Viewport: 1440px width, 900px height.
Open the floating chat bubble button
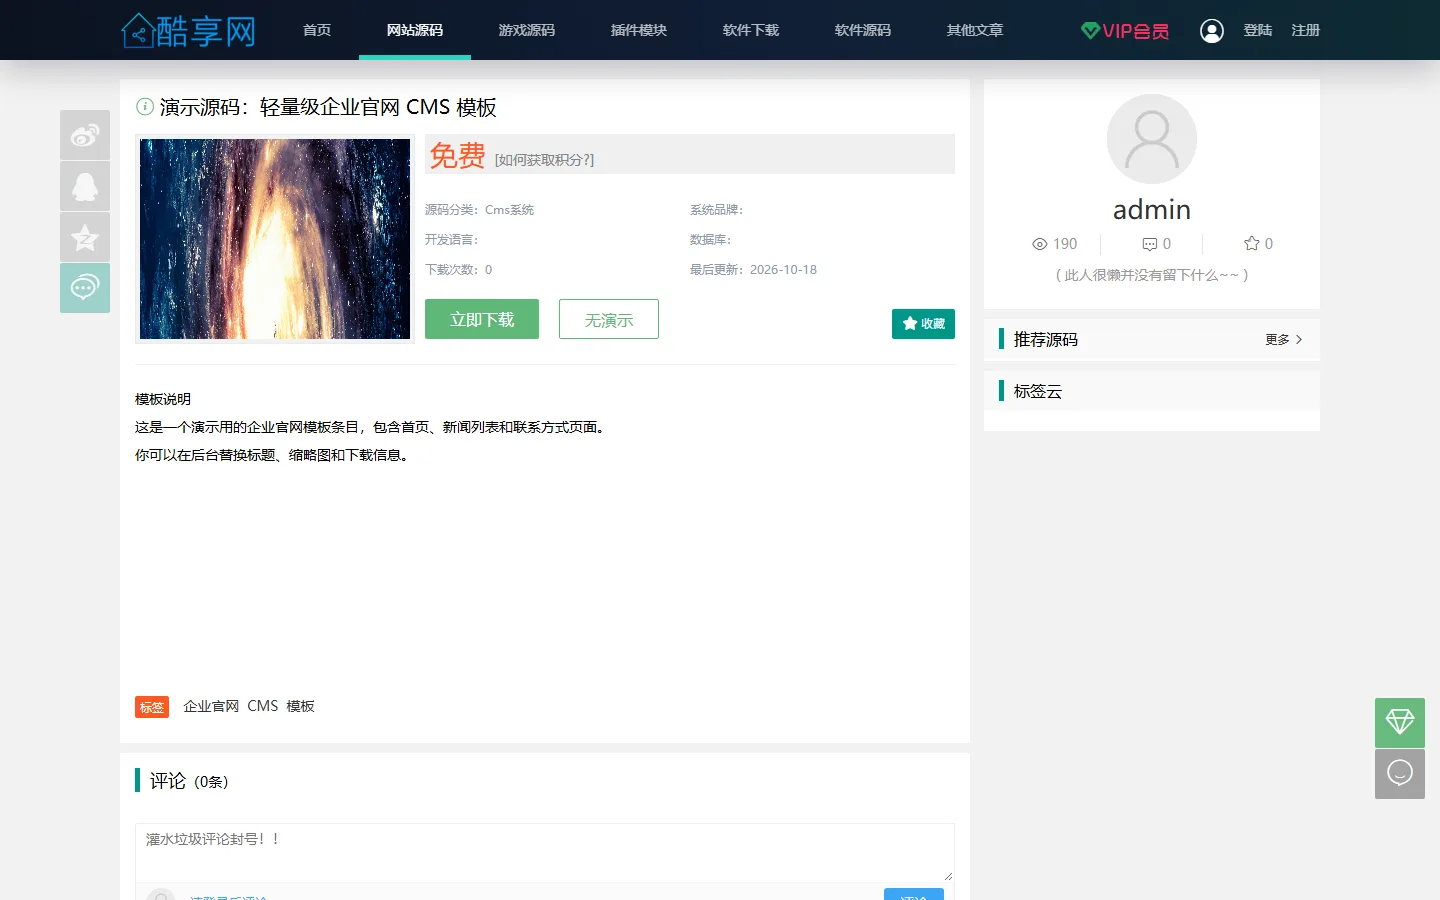coord(1400,774)
